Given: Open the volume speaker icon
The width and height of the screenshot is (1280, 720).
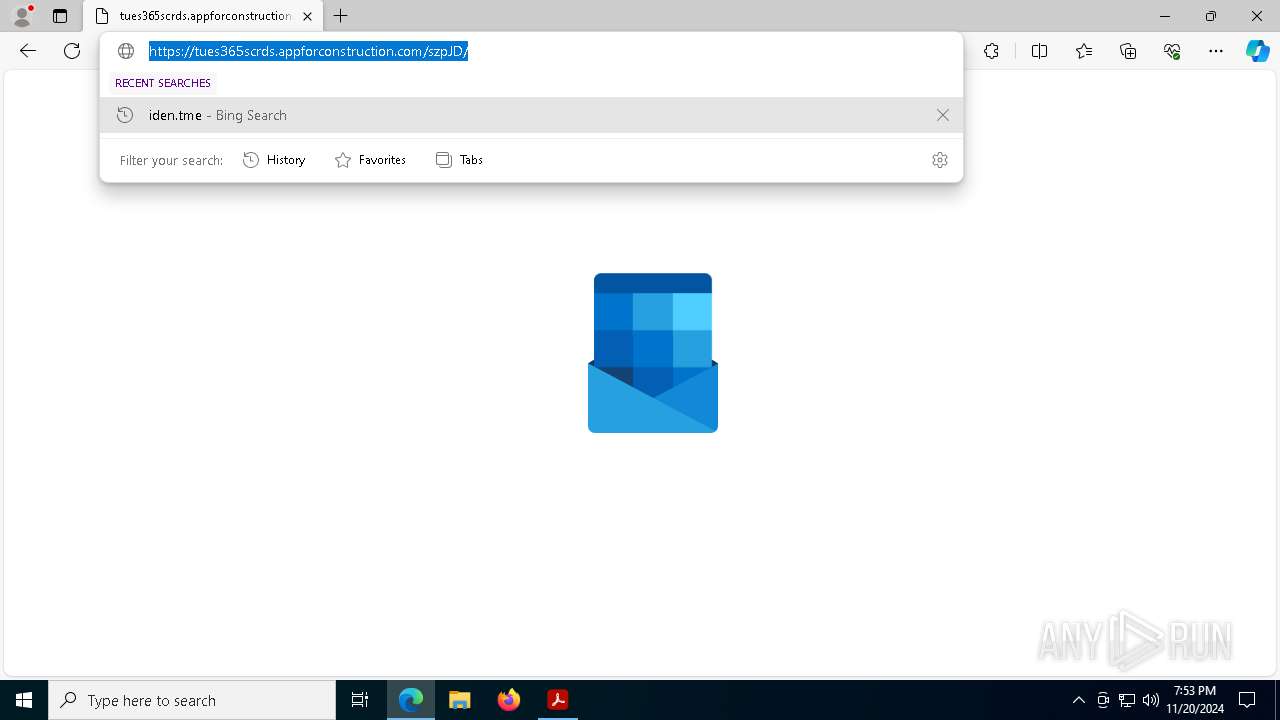Looking at the screenshot, I should pyautogui.click(x=1151, y=700).
